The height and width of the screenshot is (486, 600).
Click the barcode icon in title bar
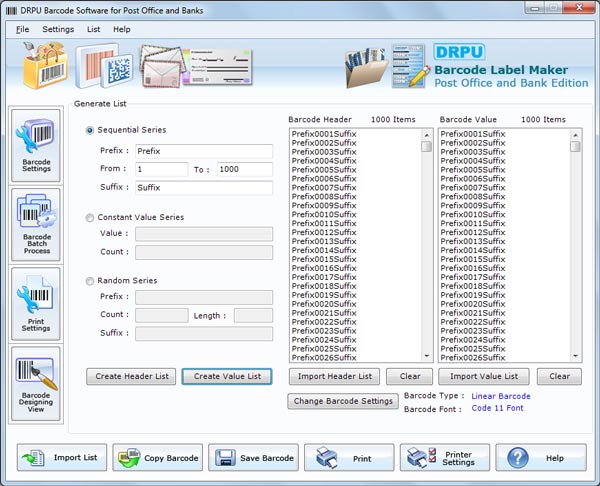pos(11,10)
